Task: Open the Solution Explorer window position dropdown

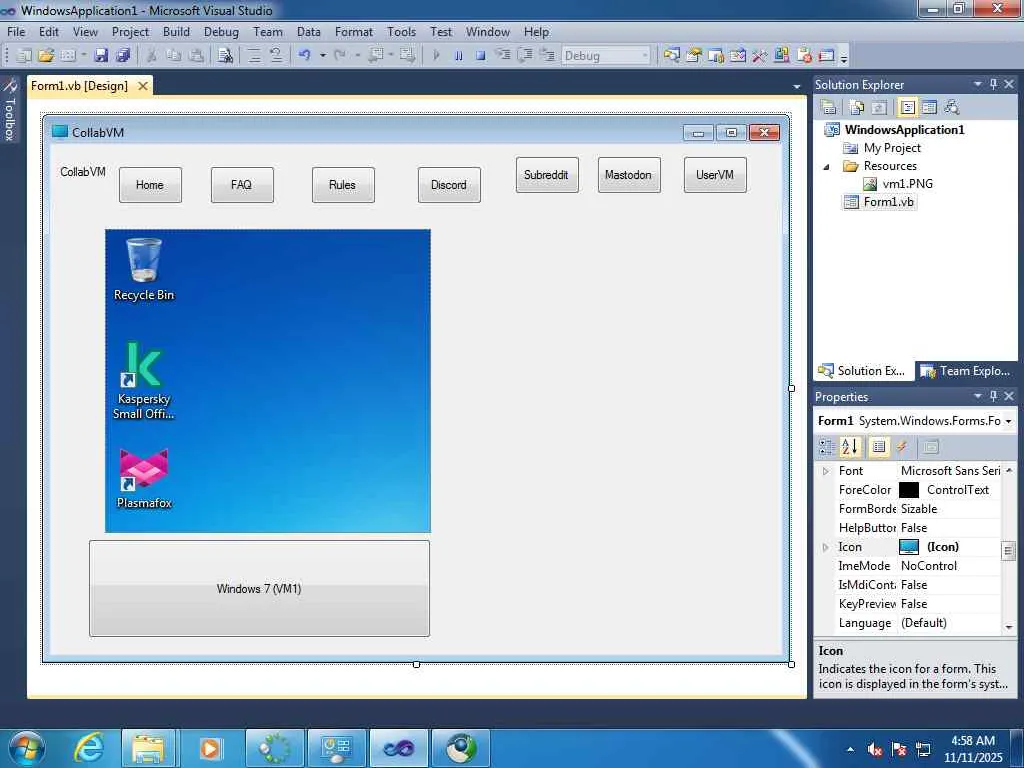Action: (978, 84)
